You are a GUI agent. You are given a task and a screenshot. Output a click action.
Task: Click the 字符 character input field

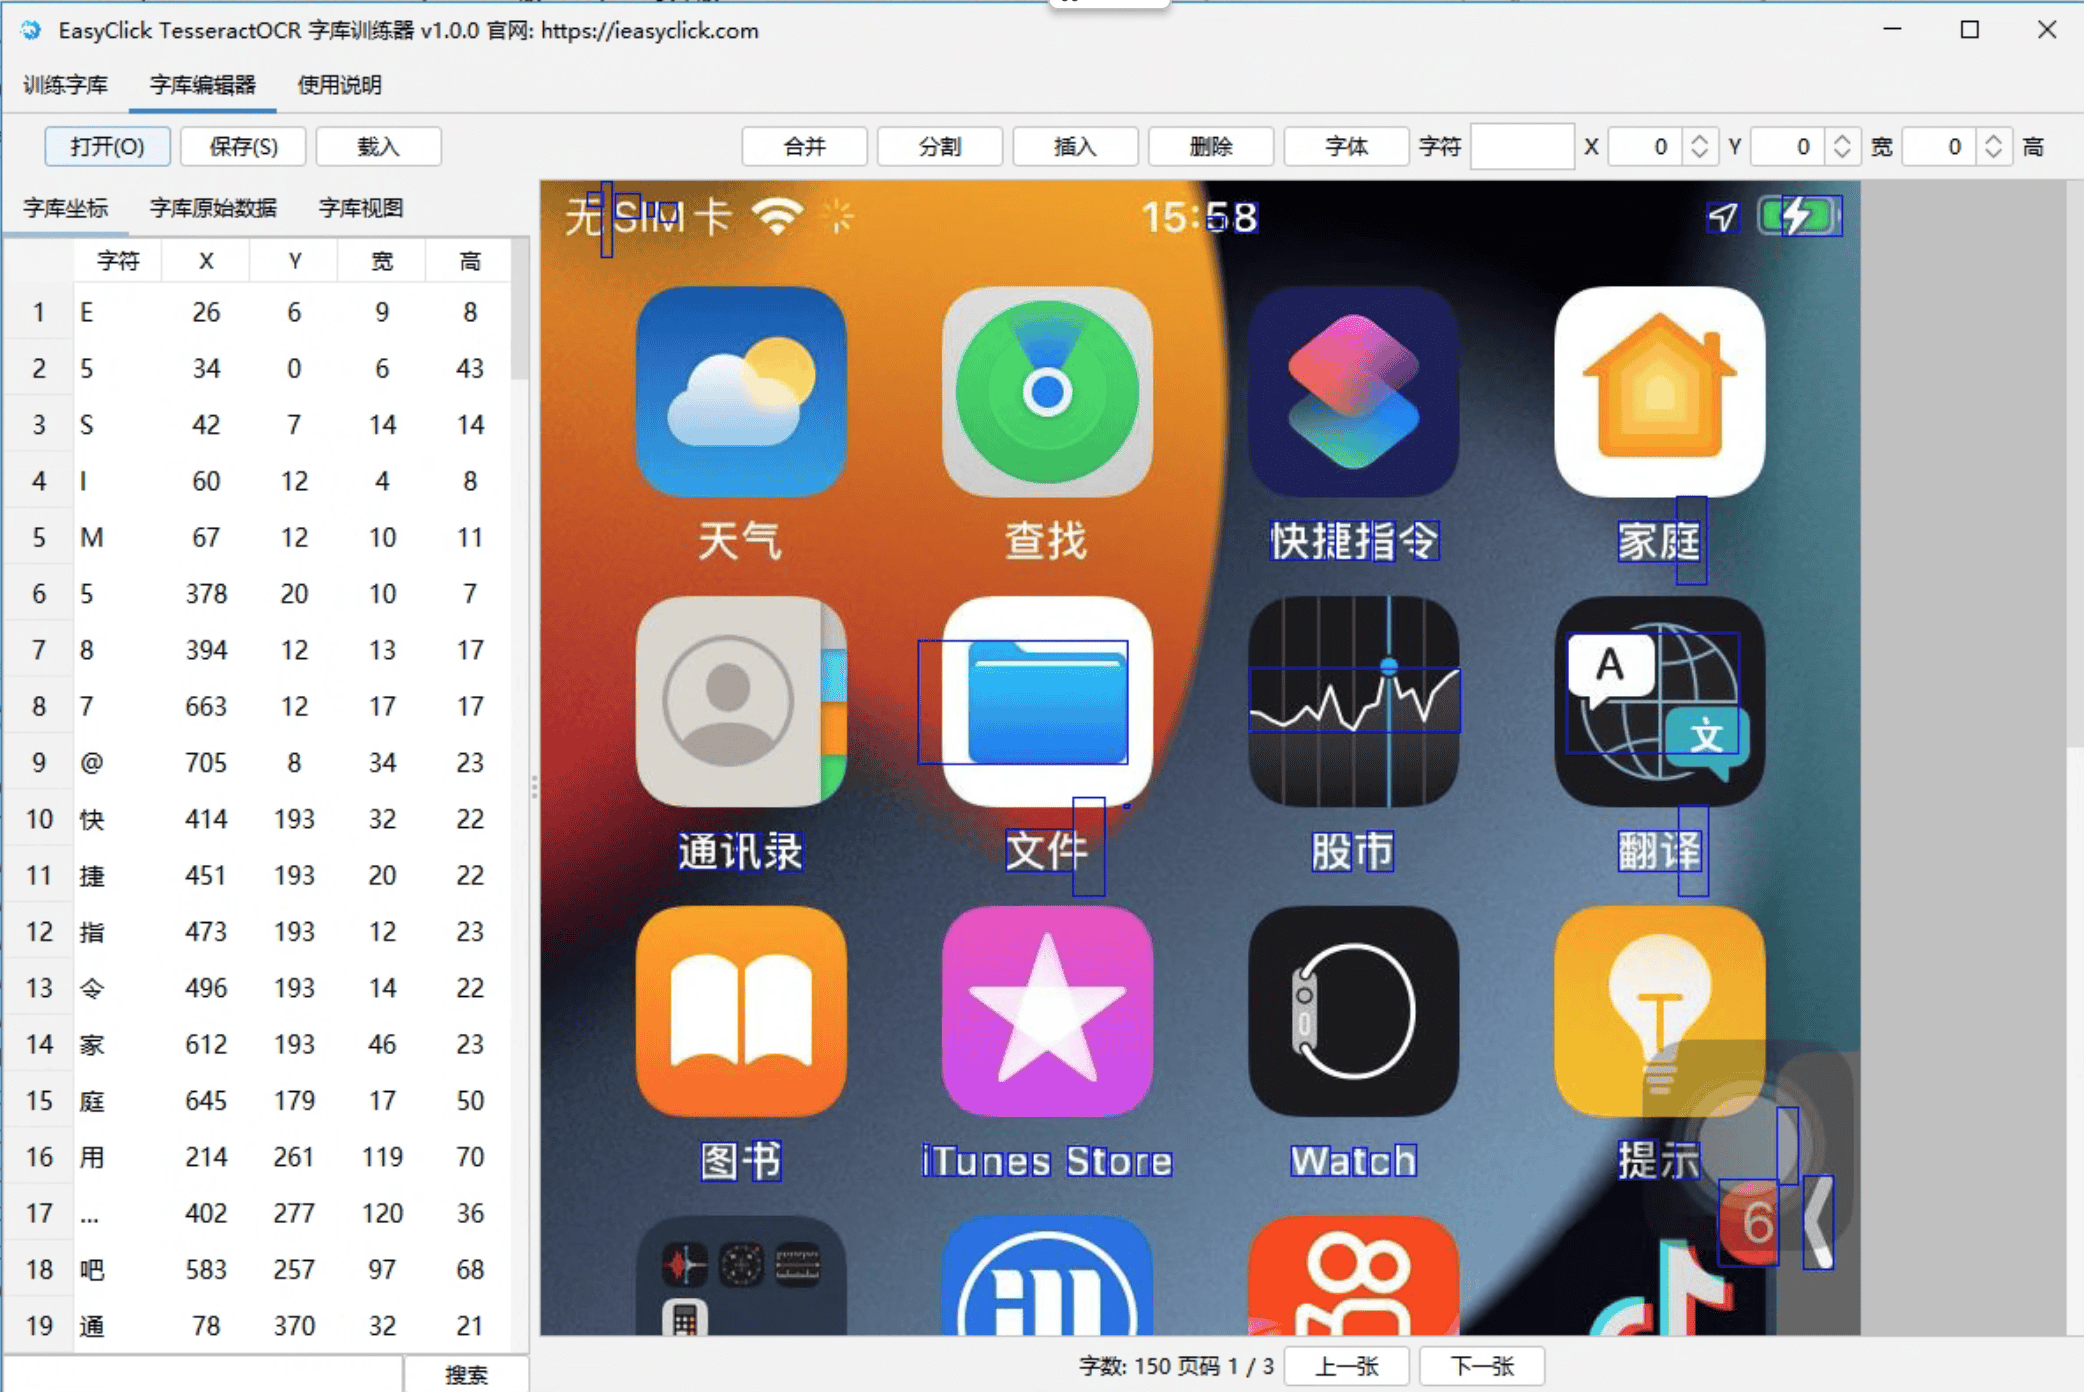click(1522, 147)
